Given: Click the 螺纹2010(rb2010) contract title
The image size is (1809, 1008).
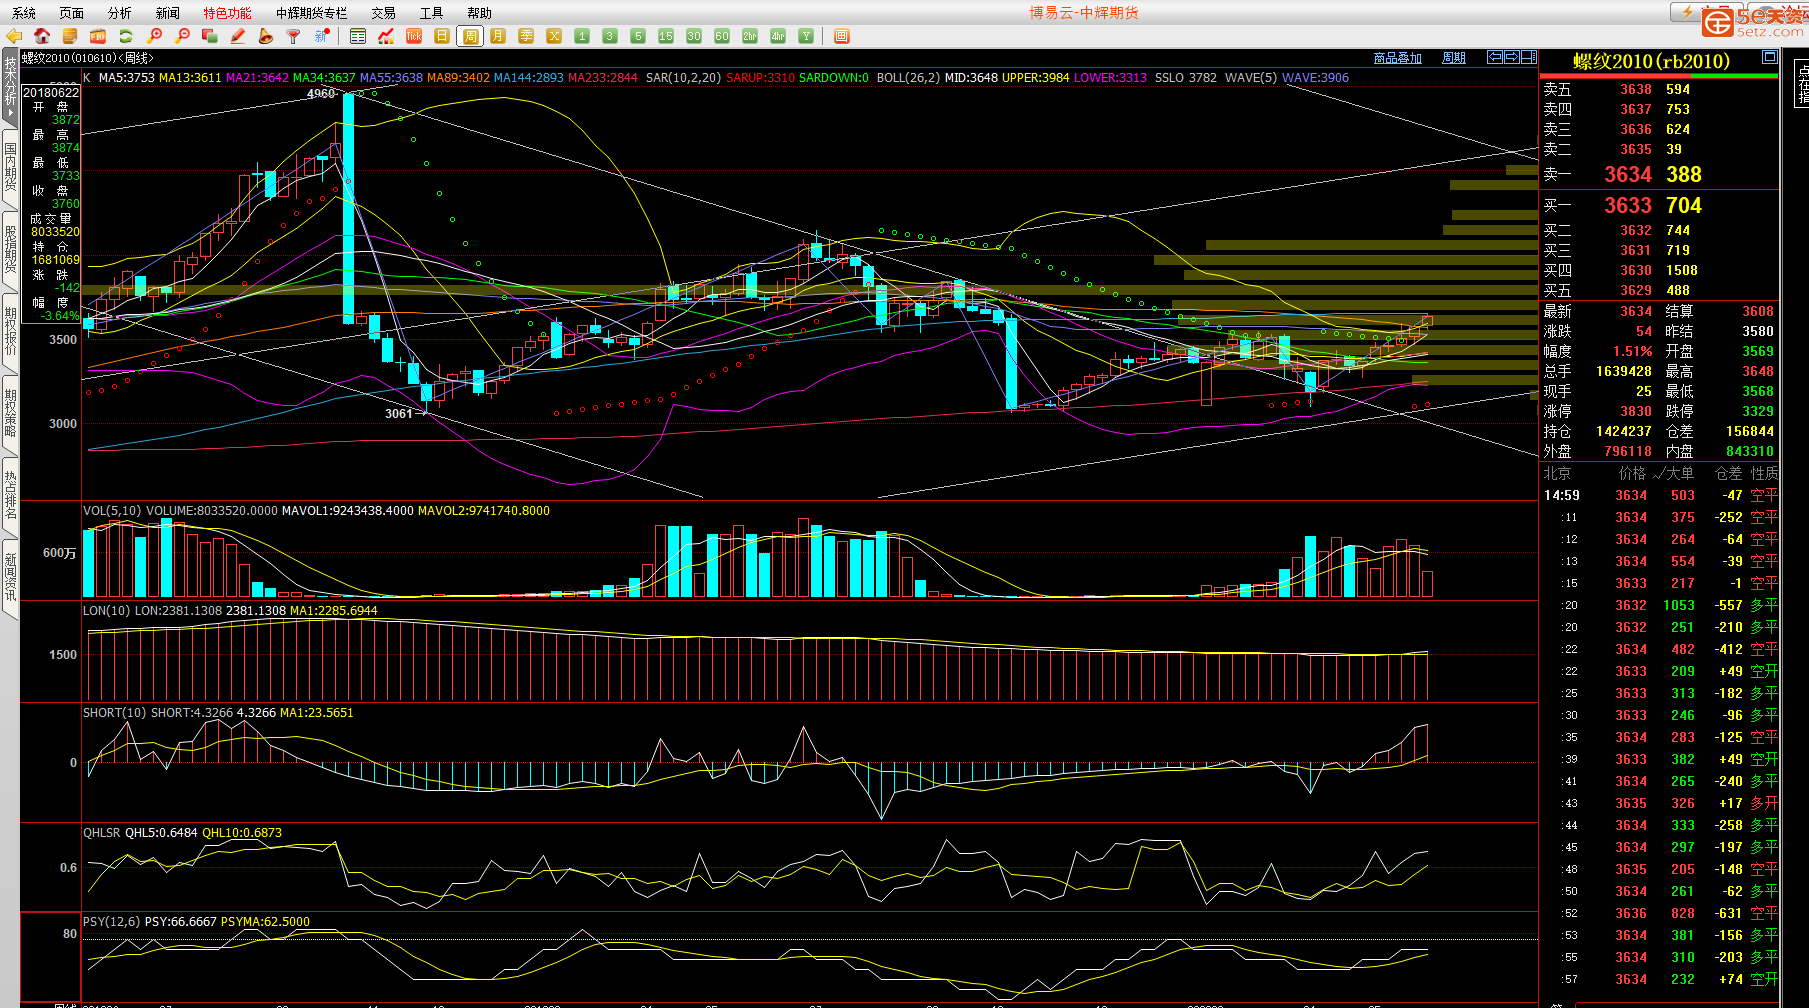Looking at the screenshot, I should pos(1651,61).
